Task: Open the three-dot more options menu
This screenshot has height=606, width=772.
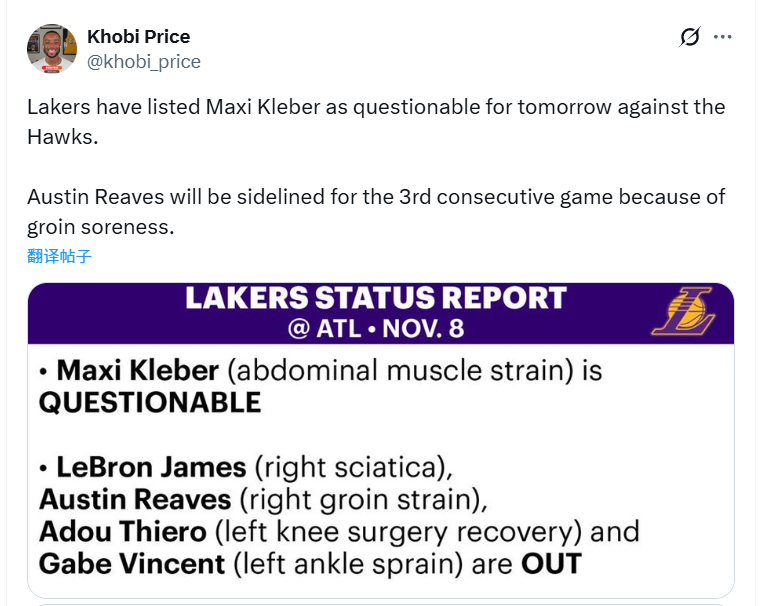Action: click(722, 38)
